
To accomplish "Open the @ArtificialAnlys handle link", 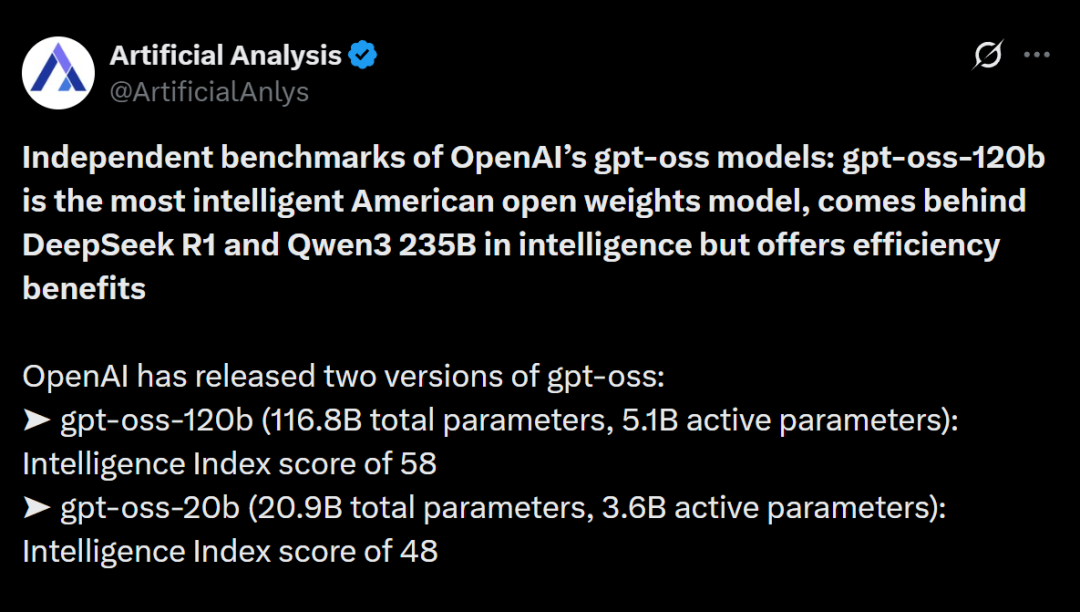I will (209, 92).
